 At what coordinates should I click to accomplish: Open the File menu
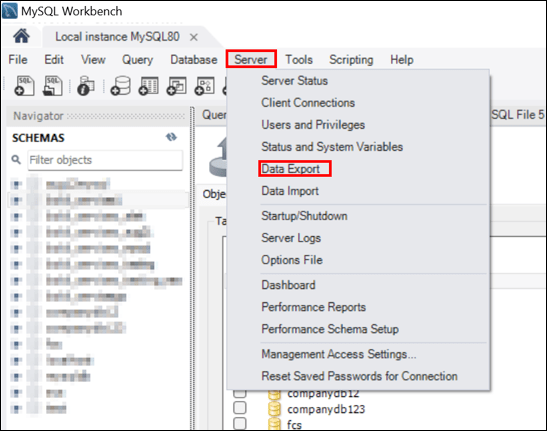[18, 59]
